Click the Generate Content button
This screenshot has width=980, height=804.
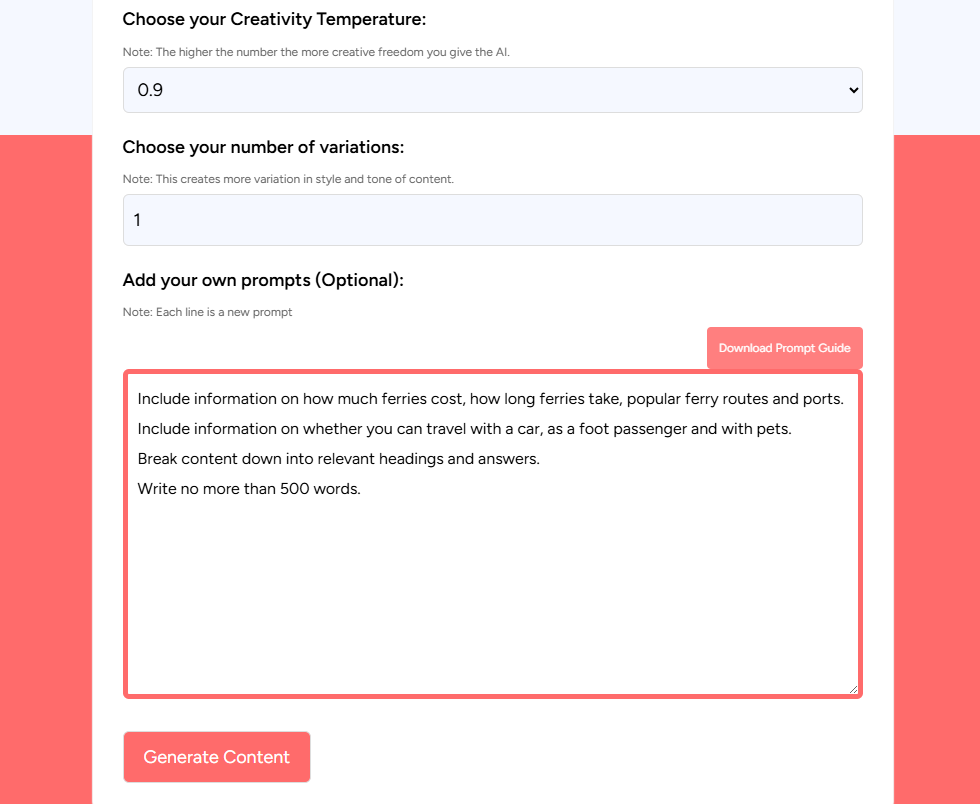[216, 757]
